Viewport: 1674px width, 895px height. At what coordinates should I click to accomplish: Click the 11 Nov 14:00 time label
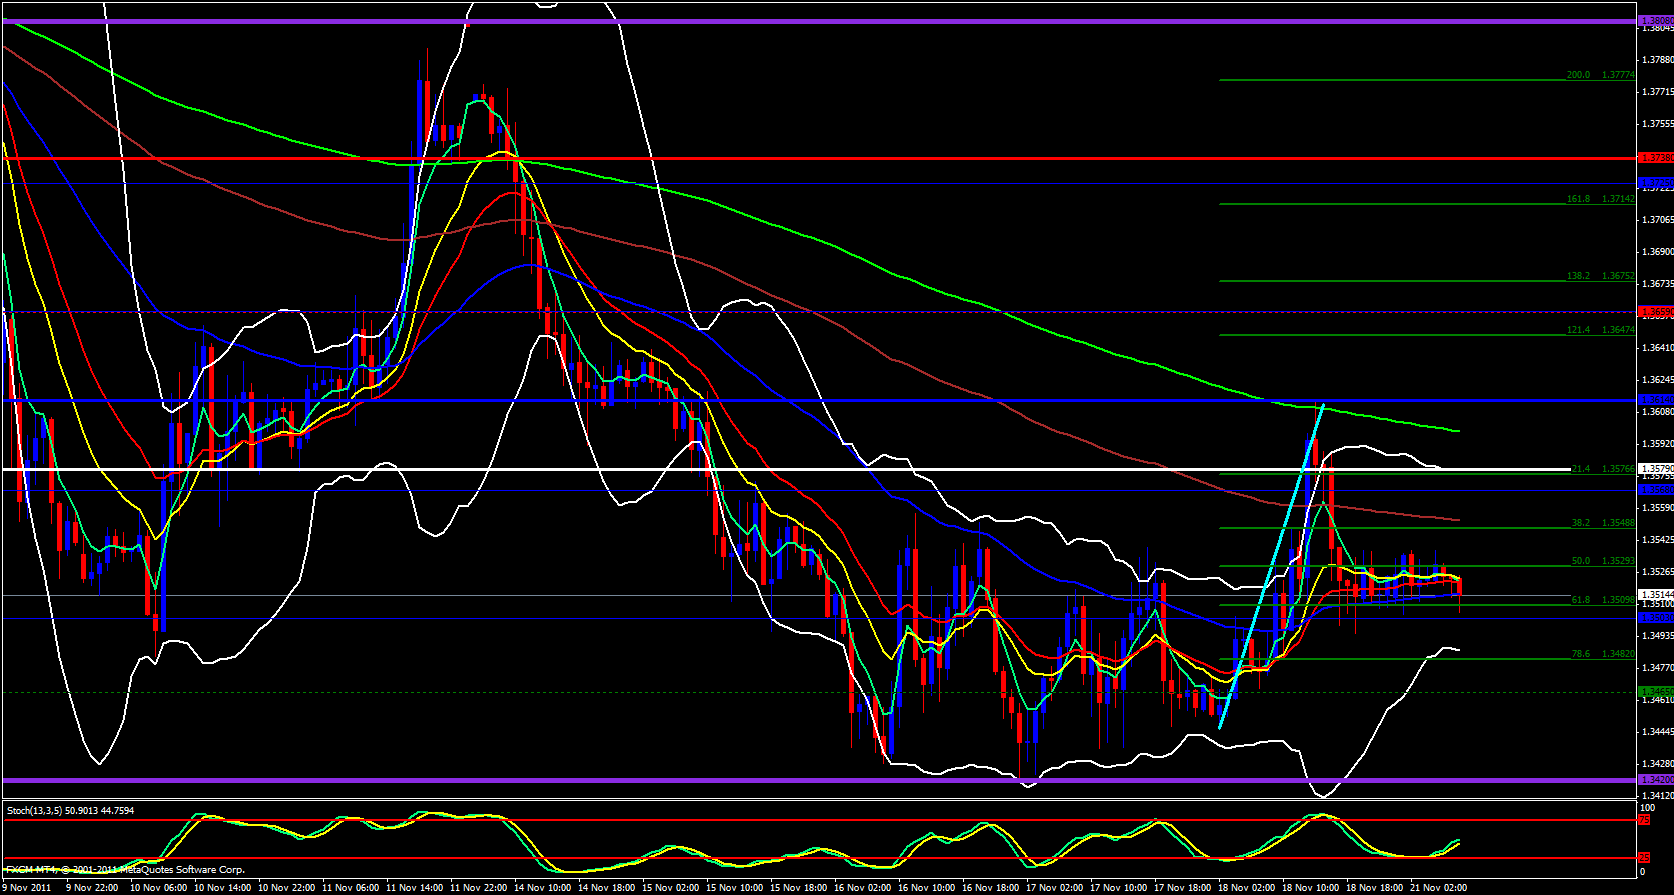[415, 887]
